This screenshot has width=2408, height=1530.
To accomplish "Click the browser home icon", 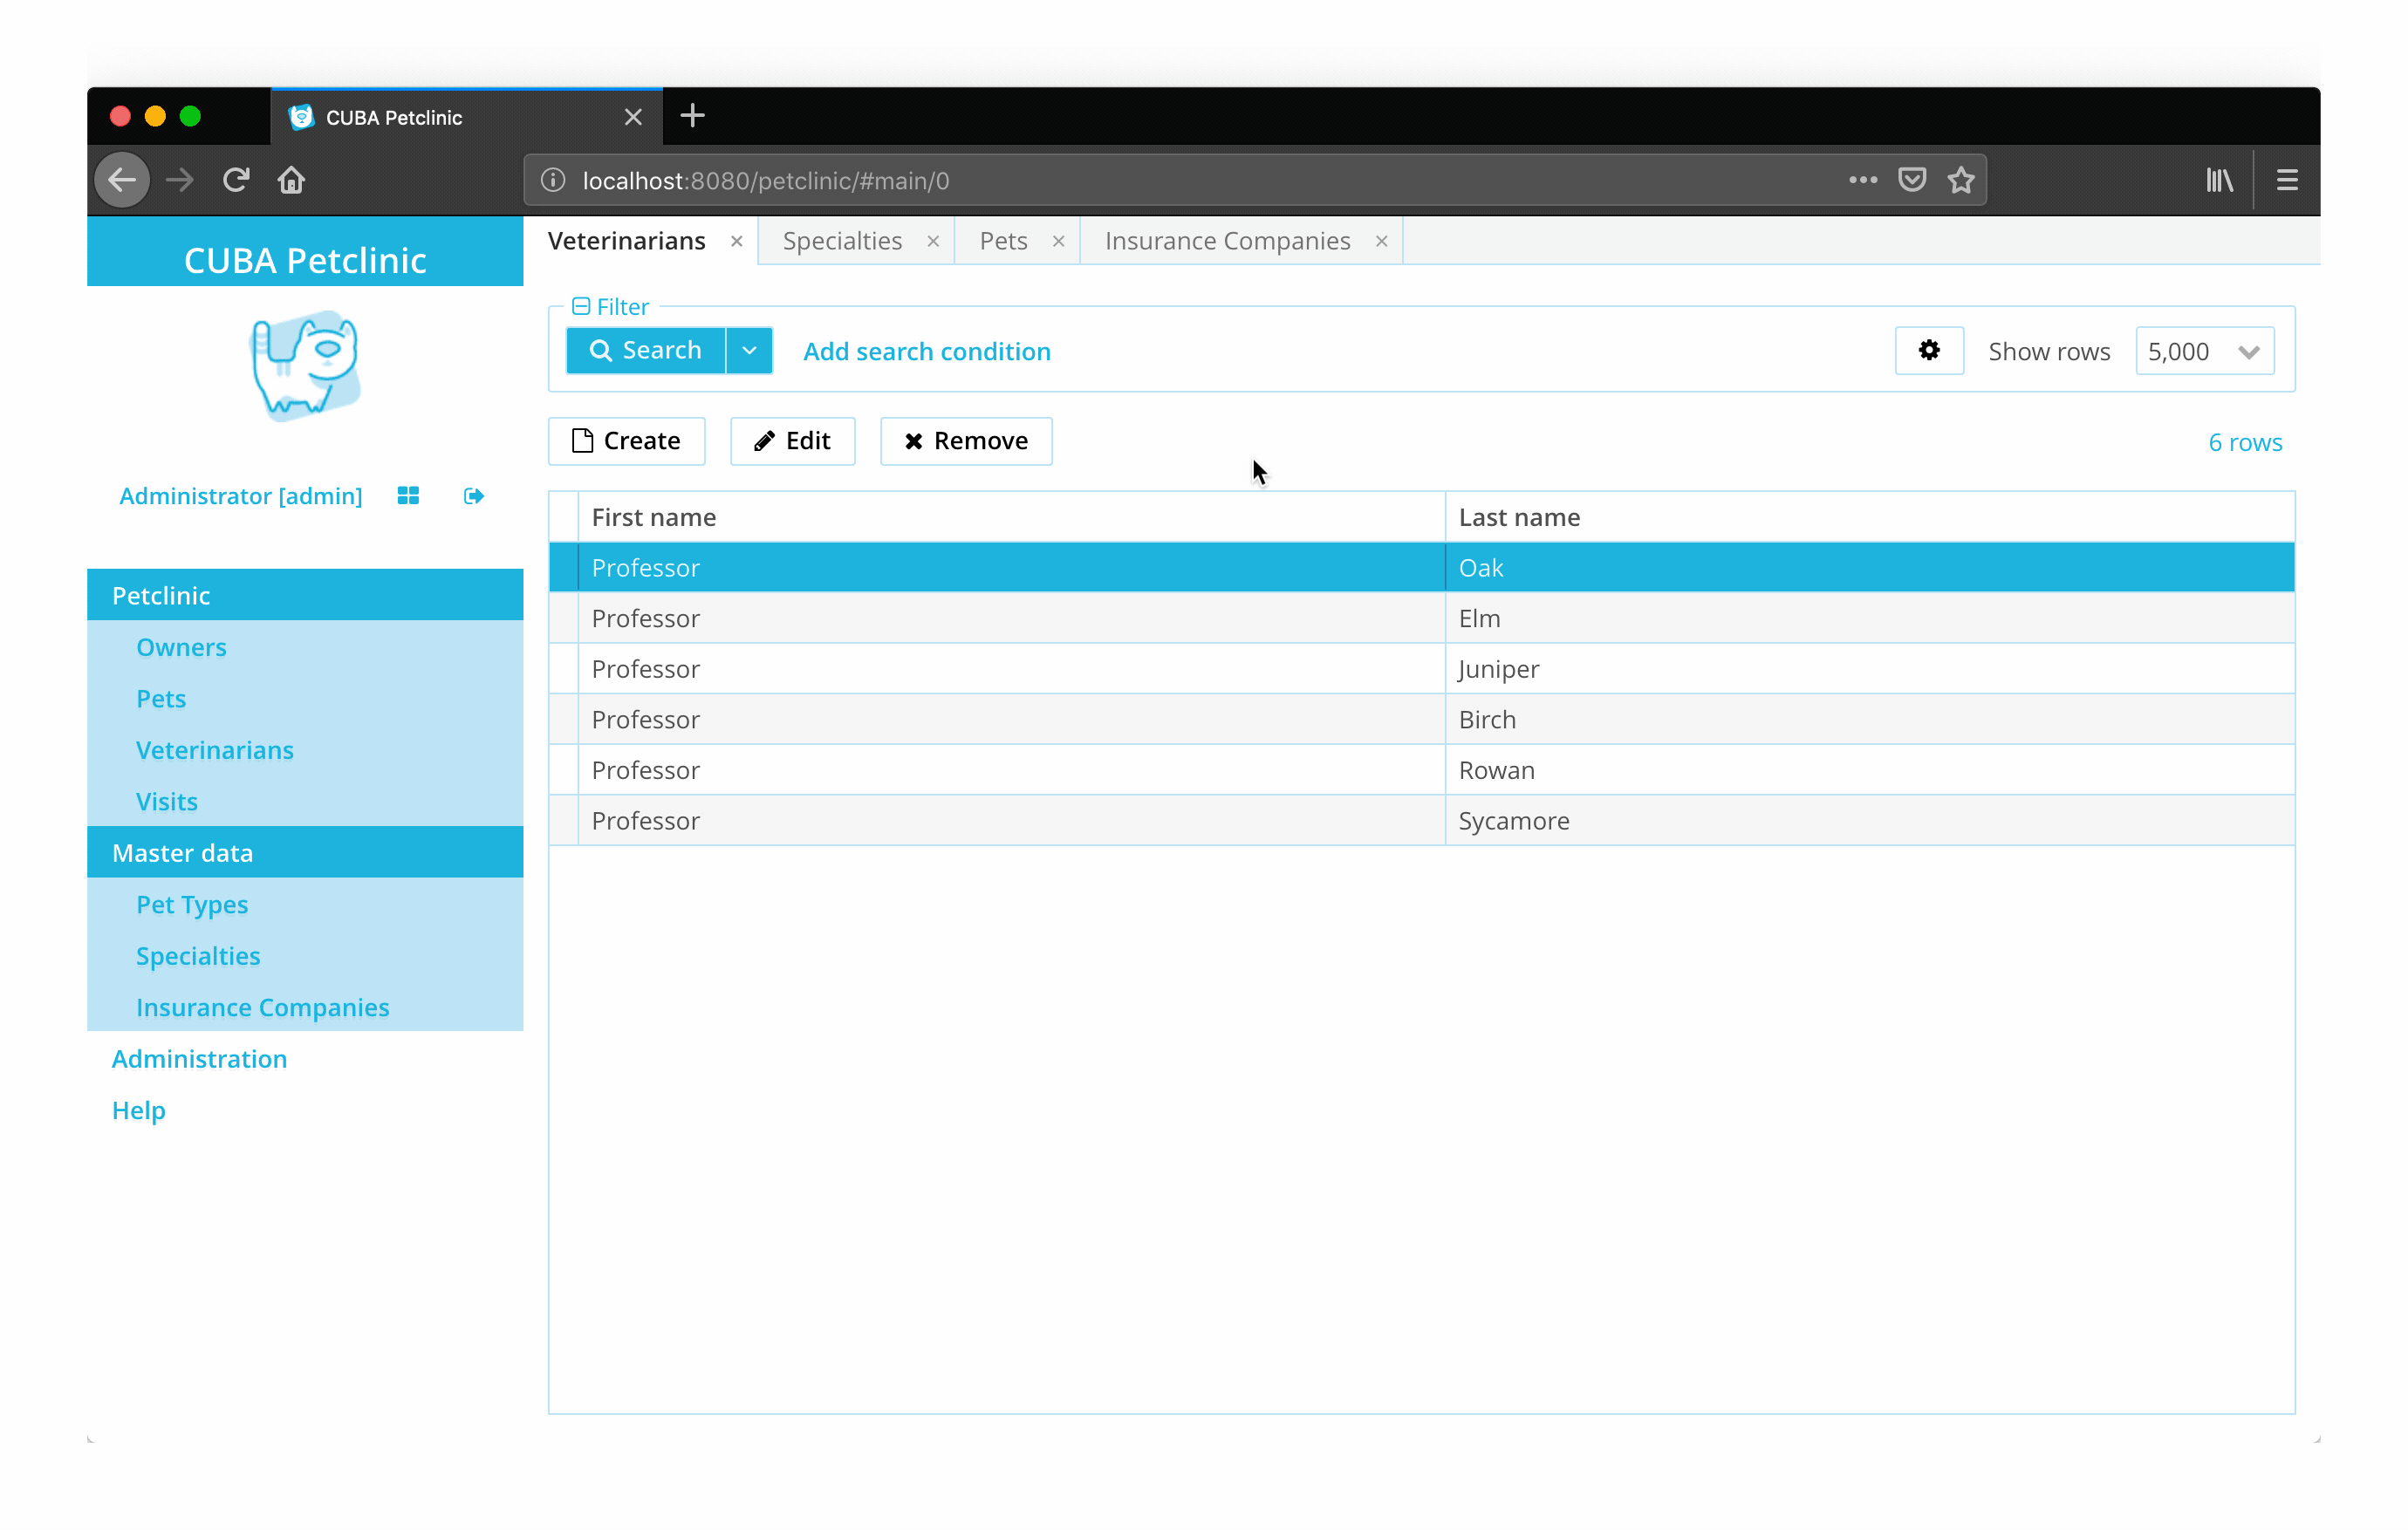I will tap(291, 180).
